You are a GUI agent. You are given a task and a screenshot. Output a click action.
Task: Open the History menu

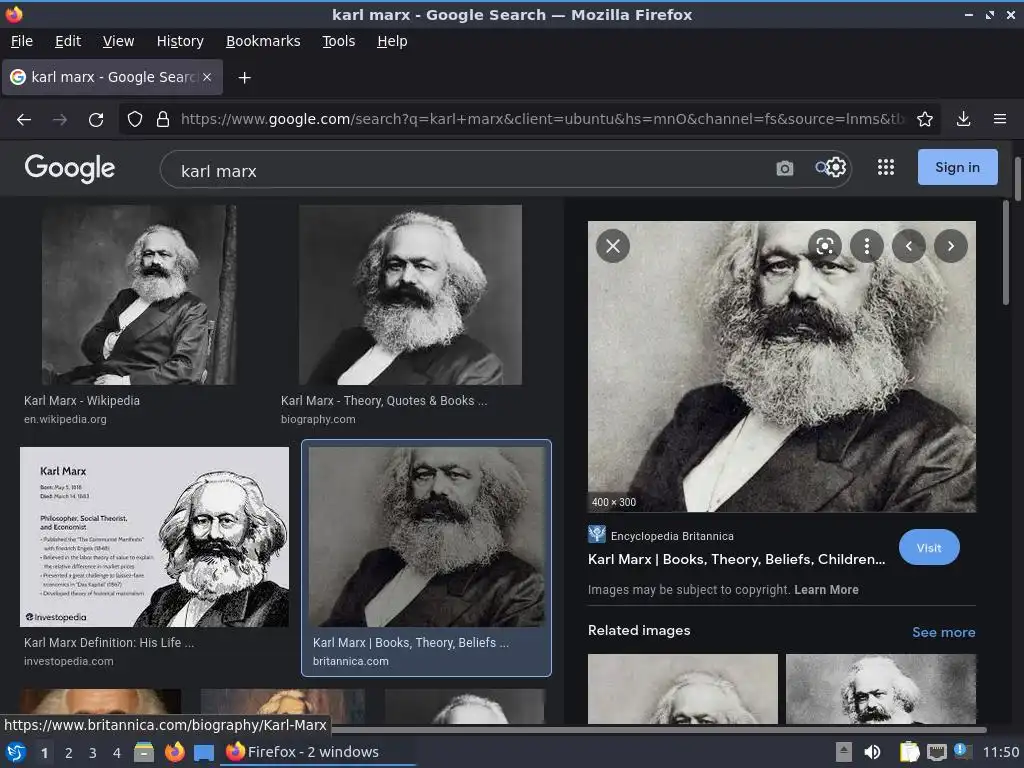180,41
